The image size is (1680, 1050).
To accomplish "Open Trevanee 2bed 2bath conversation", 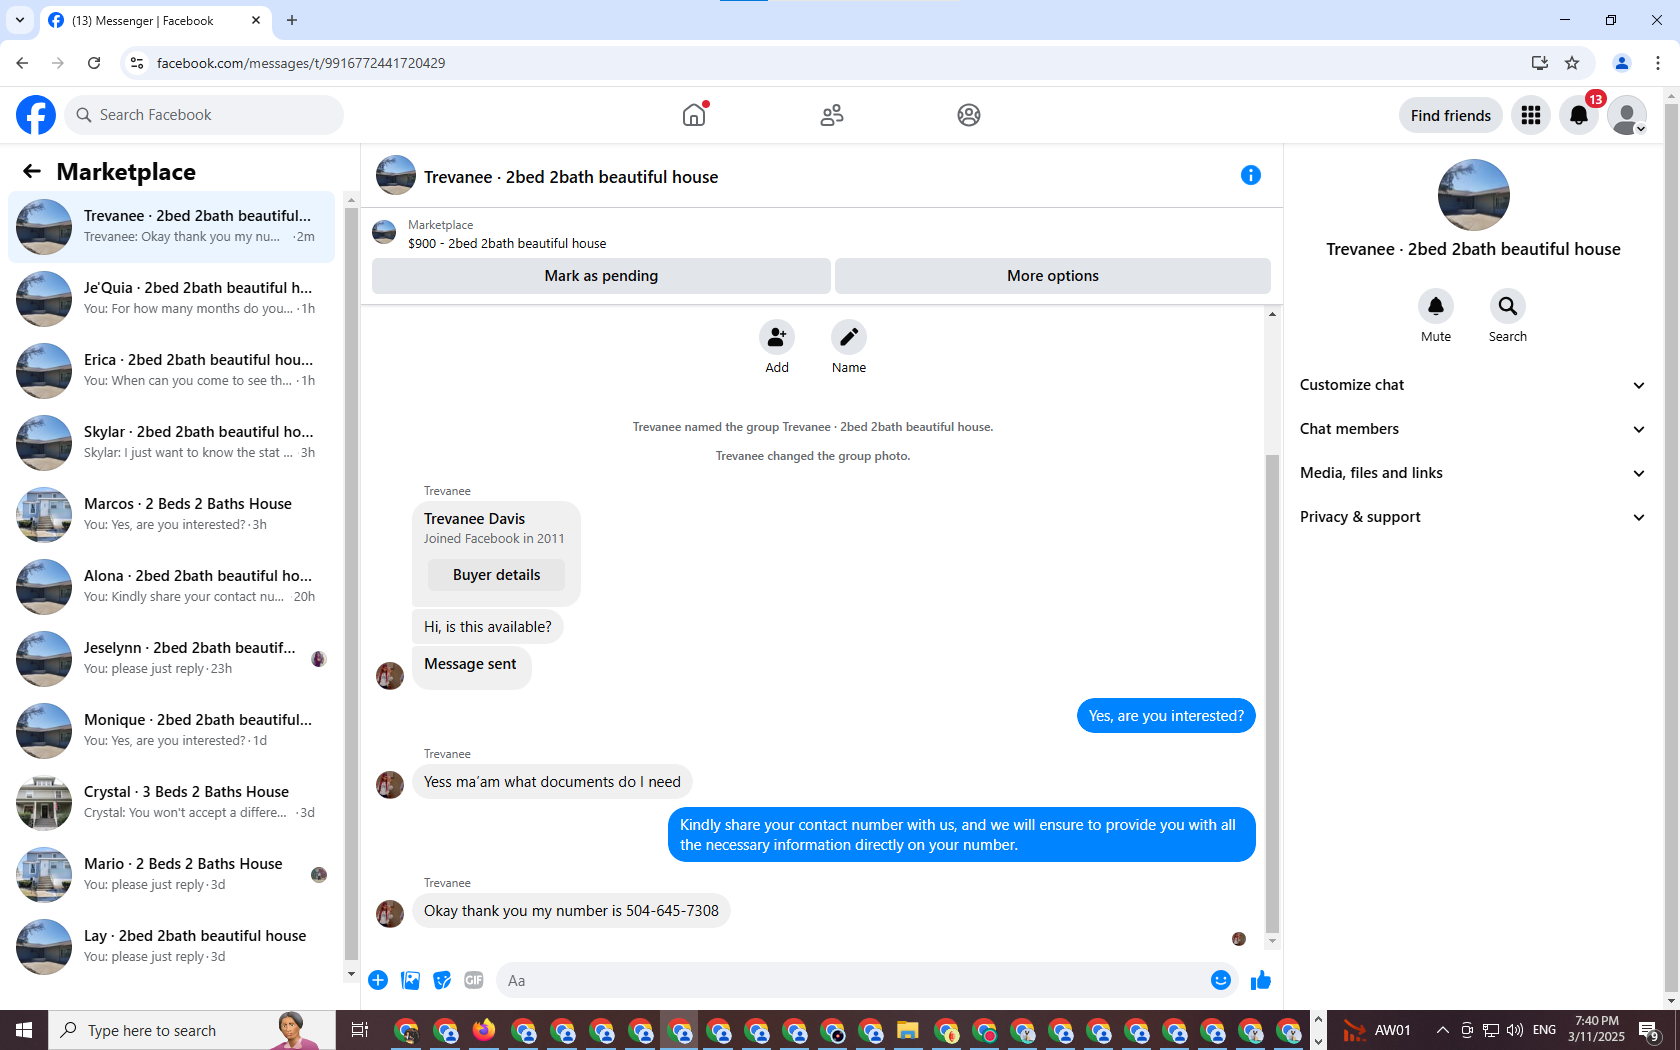I will pos(172,227).
